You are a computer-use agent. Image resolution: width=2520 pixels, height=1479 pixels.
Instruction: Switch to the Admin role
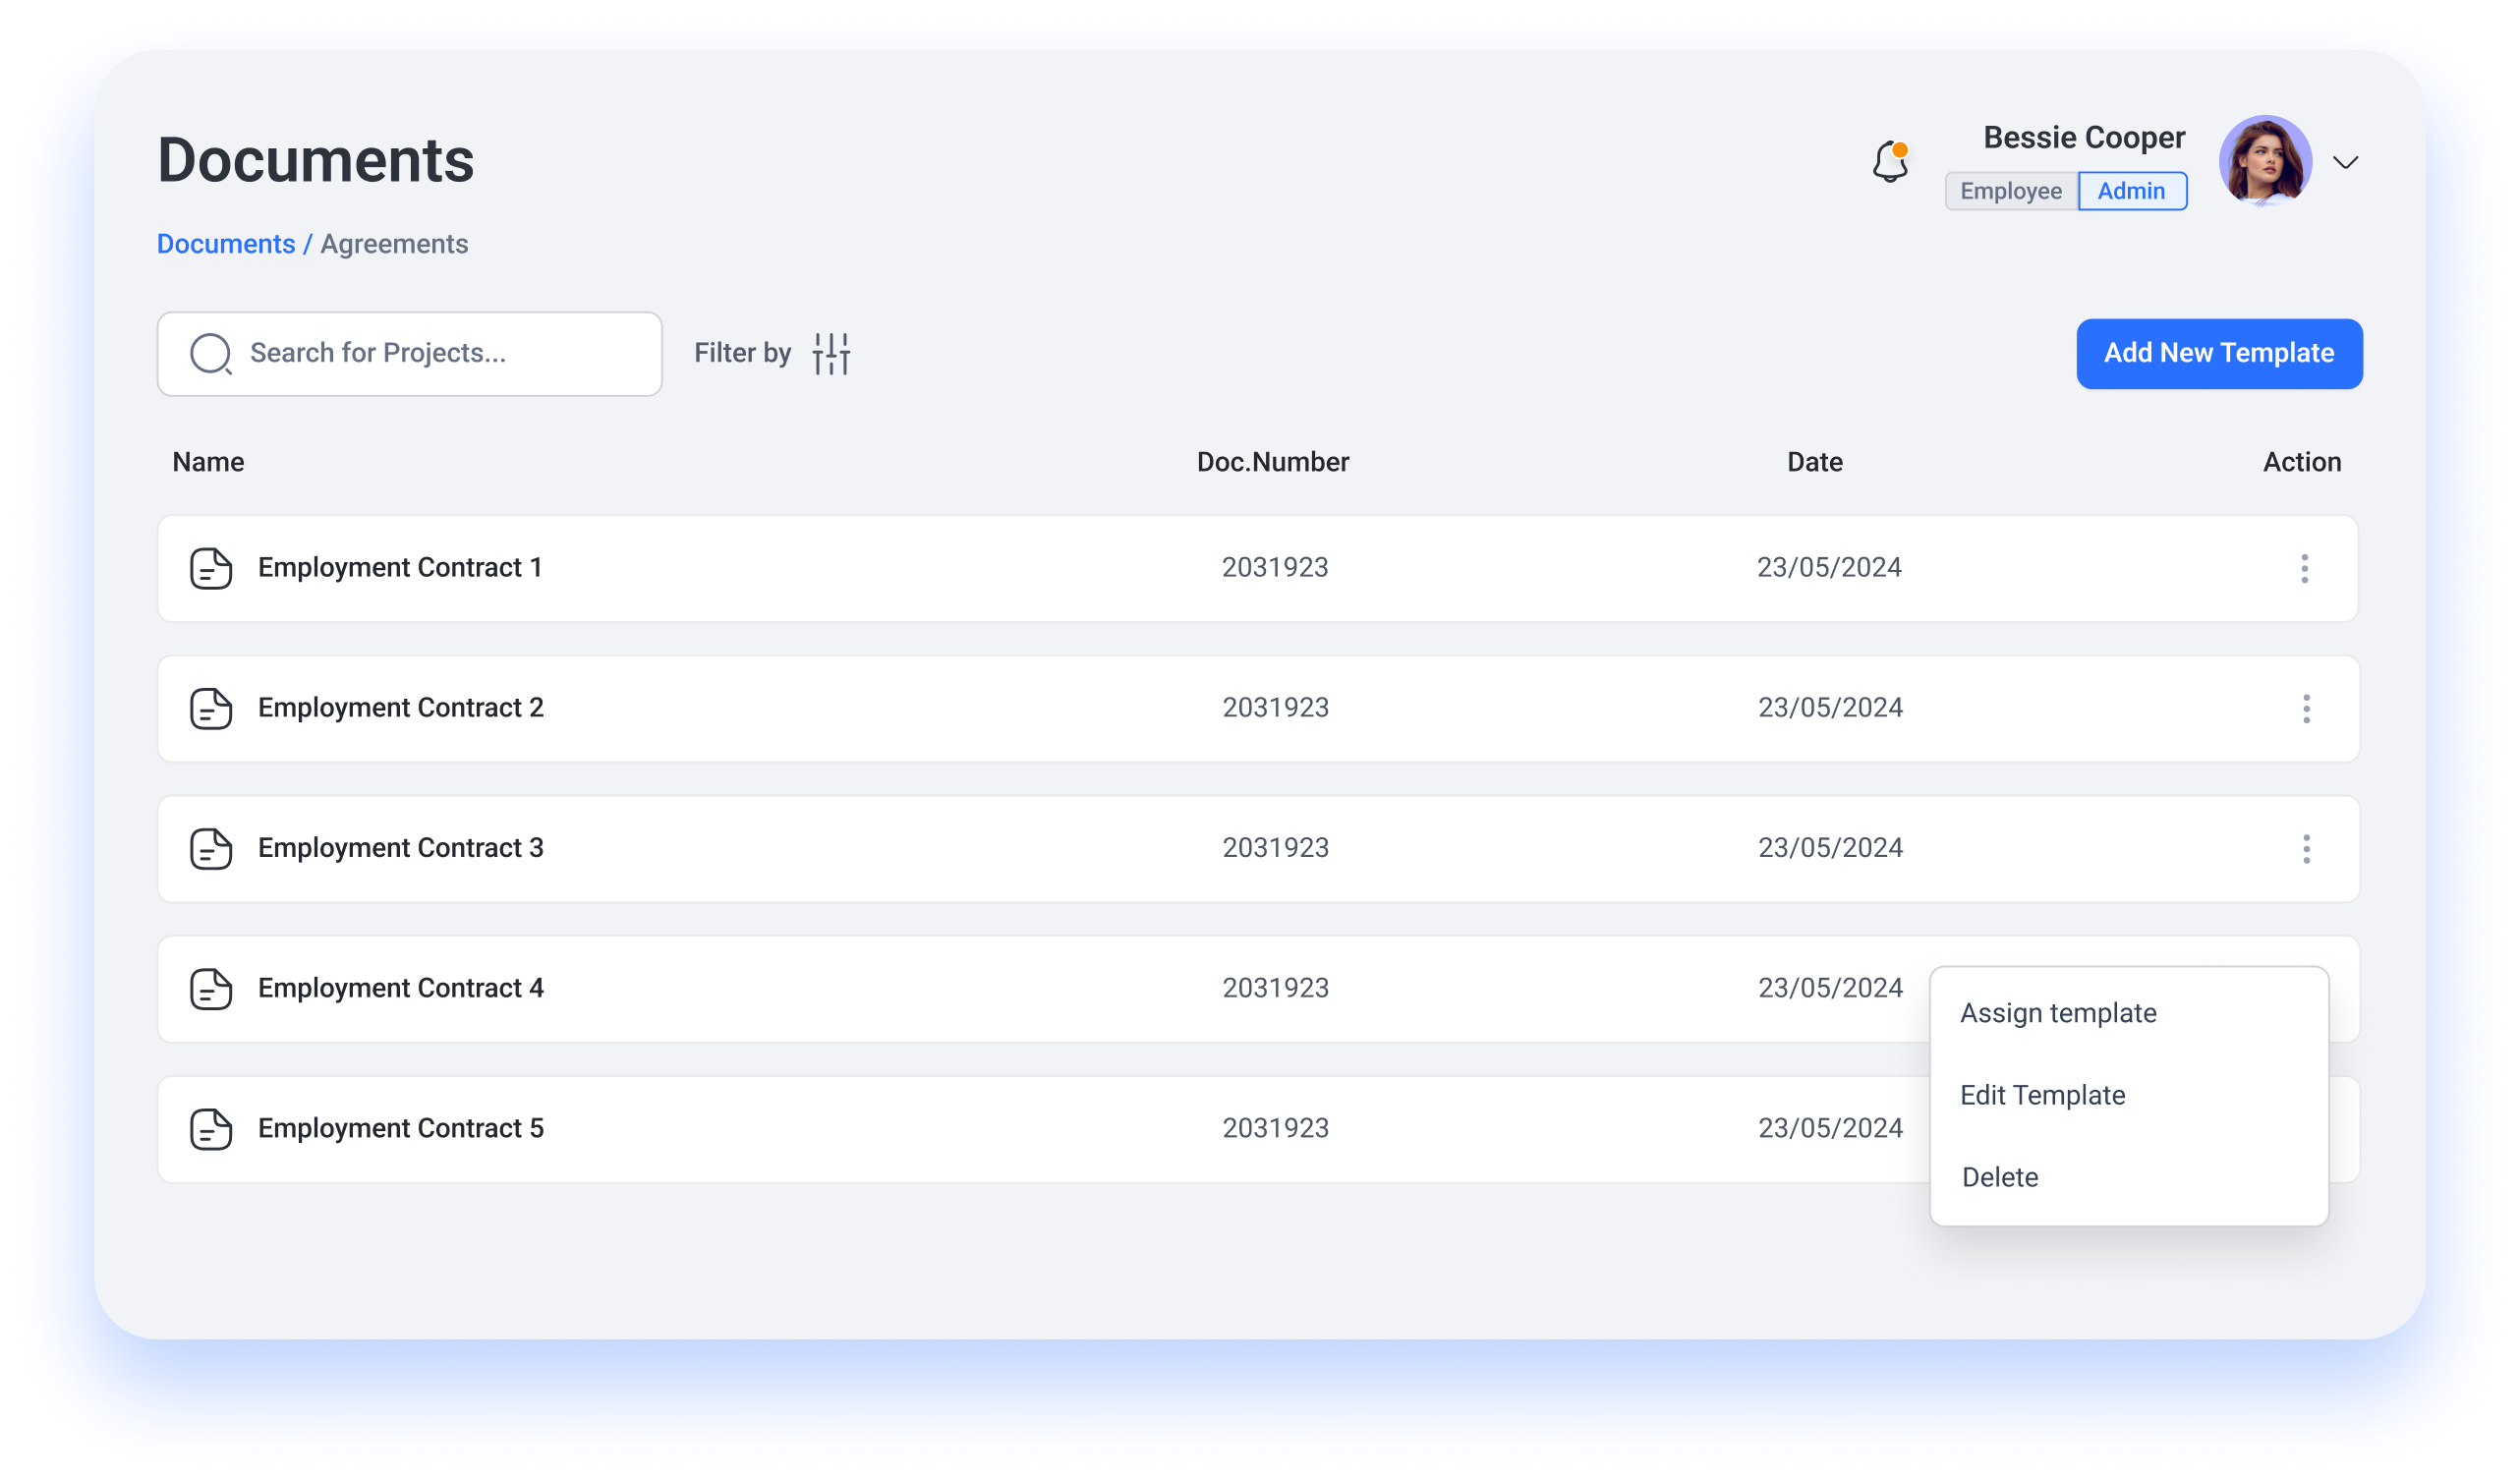pyautogui.click(x=2131, y=191)
